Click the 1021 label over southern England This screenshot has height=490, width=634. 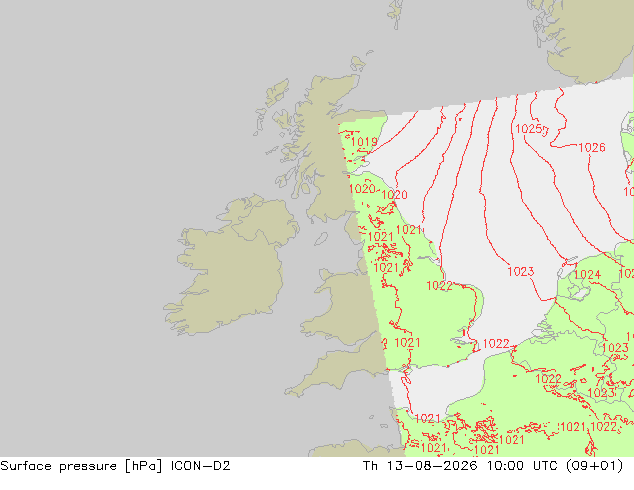pyautogui.click(x=407, y=343)
